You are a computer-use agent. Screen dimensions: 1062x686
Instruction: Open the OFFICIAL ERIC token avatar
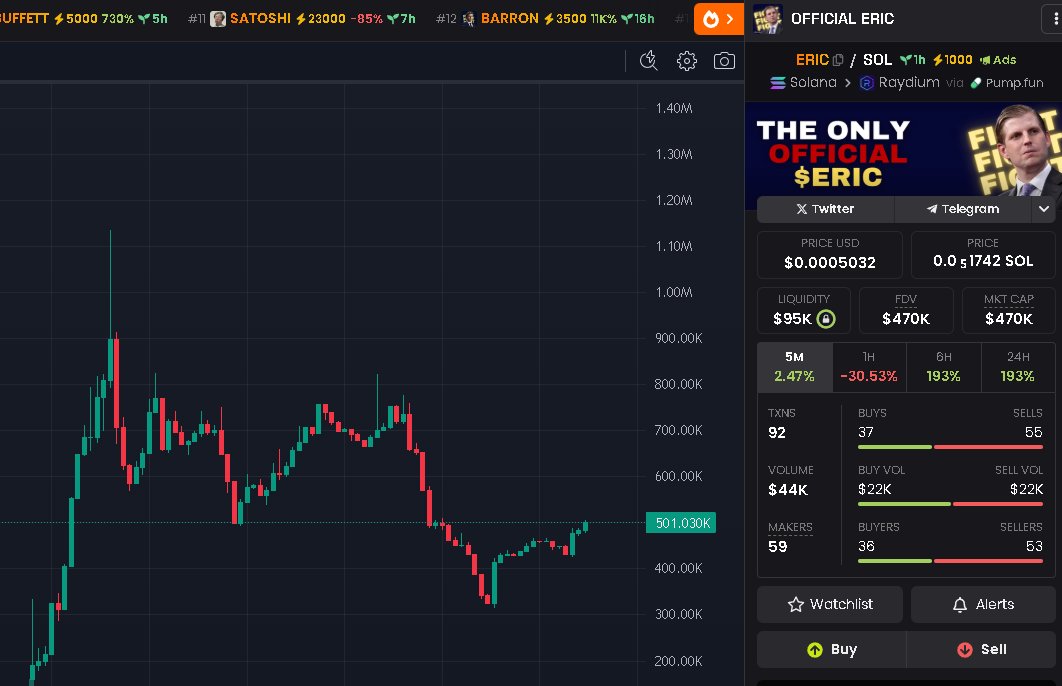767,19
